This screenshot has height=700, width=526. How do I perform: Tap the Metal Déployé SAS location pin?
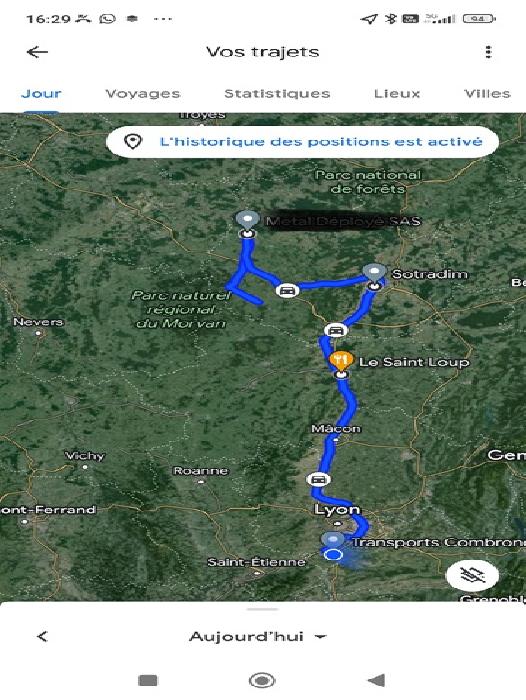(x=247, y=220)
